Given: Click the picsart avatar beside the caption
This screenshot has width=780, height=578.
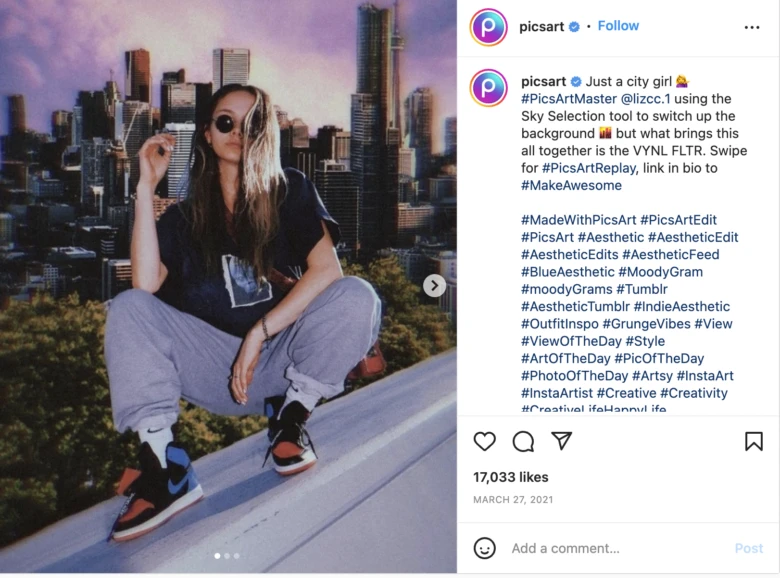Looking at the screenshot, I should [x=488, y=88].
